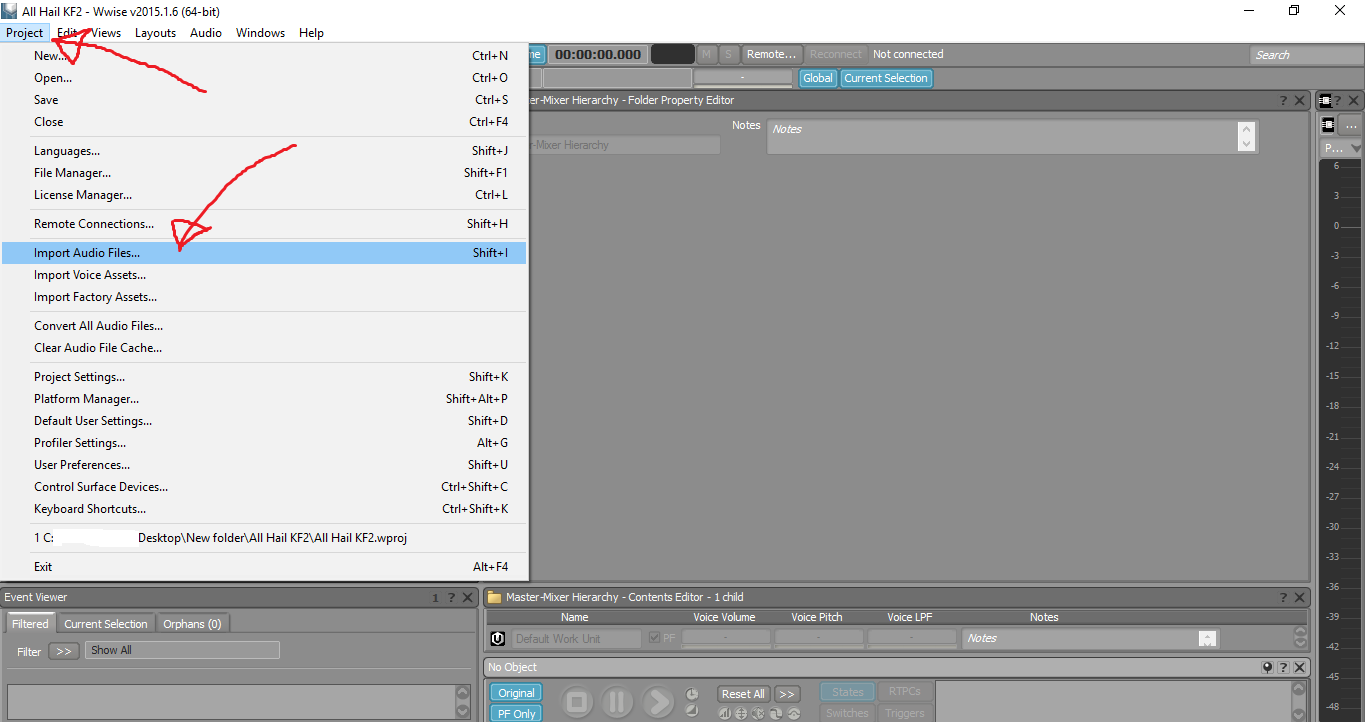The height and width of the screenshot is (722, 1365).
Task: Toggle the Global scope button
Action: pos(818,78)
